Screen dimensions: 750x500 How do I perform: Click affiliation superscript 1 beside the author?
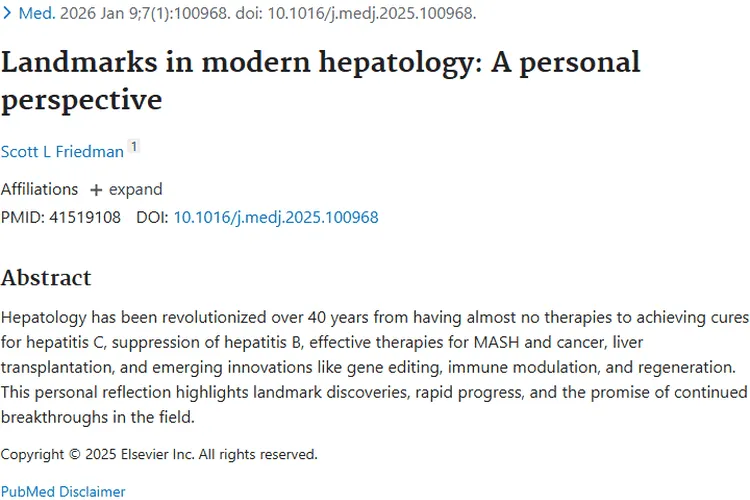tap(134, 148)
